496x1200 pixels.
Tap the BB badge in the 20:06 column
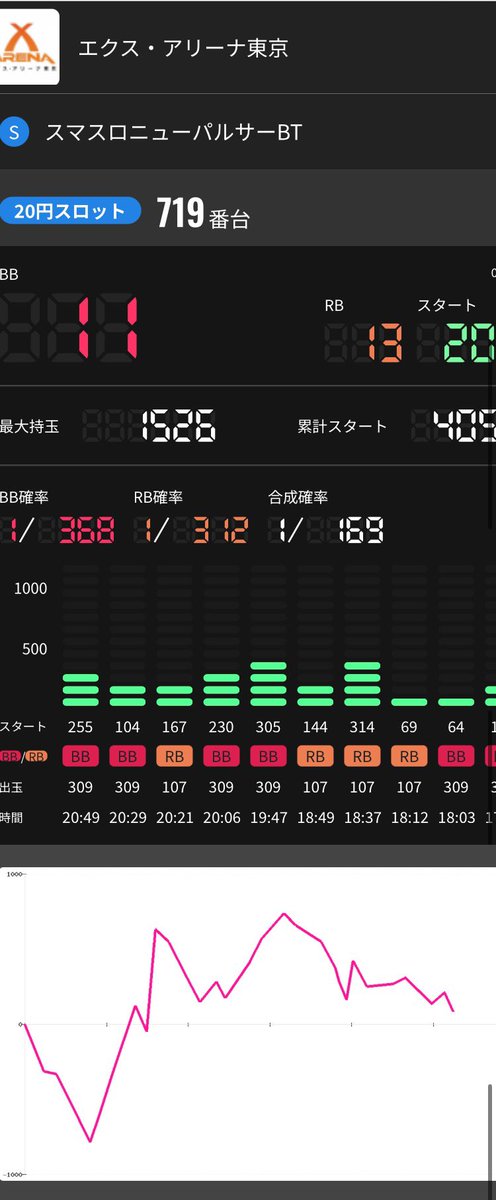pos(221,757)
